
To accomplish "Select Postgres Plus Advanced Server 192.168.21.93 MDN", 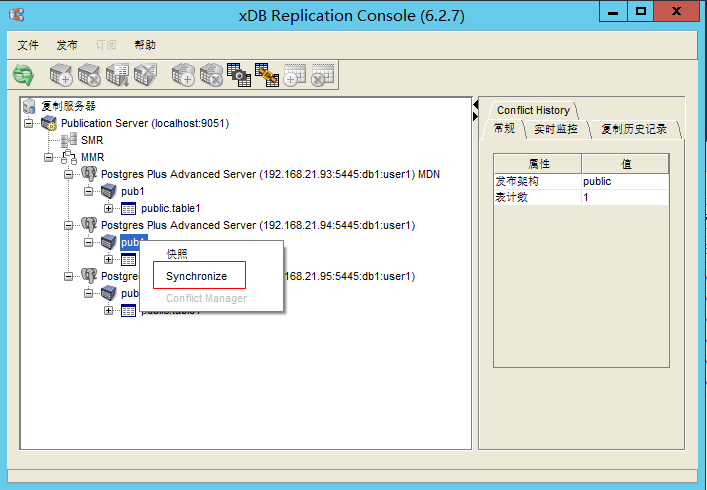I will (270, 174).
